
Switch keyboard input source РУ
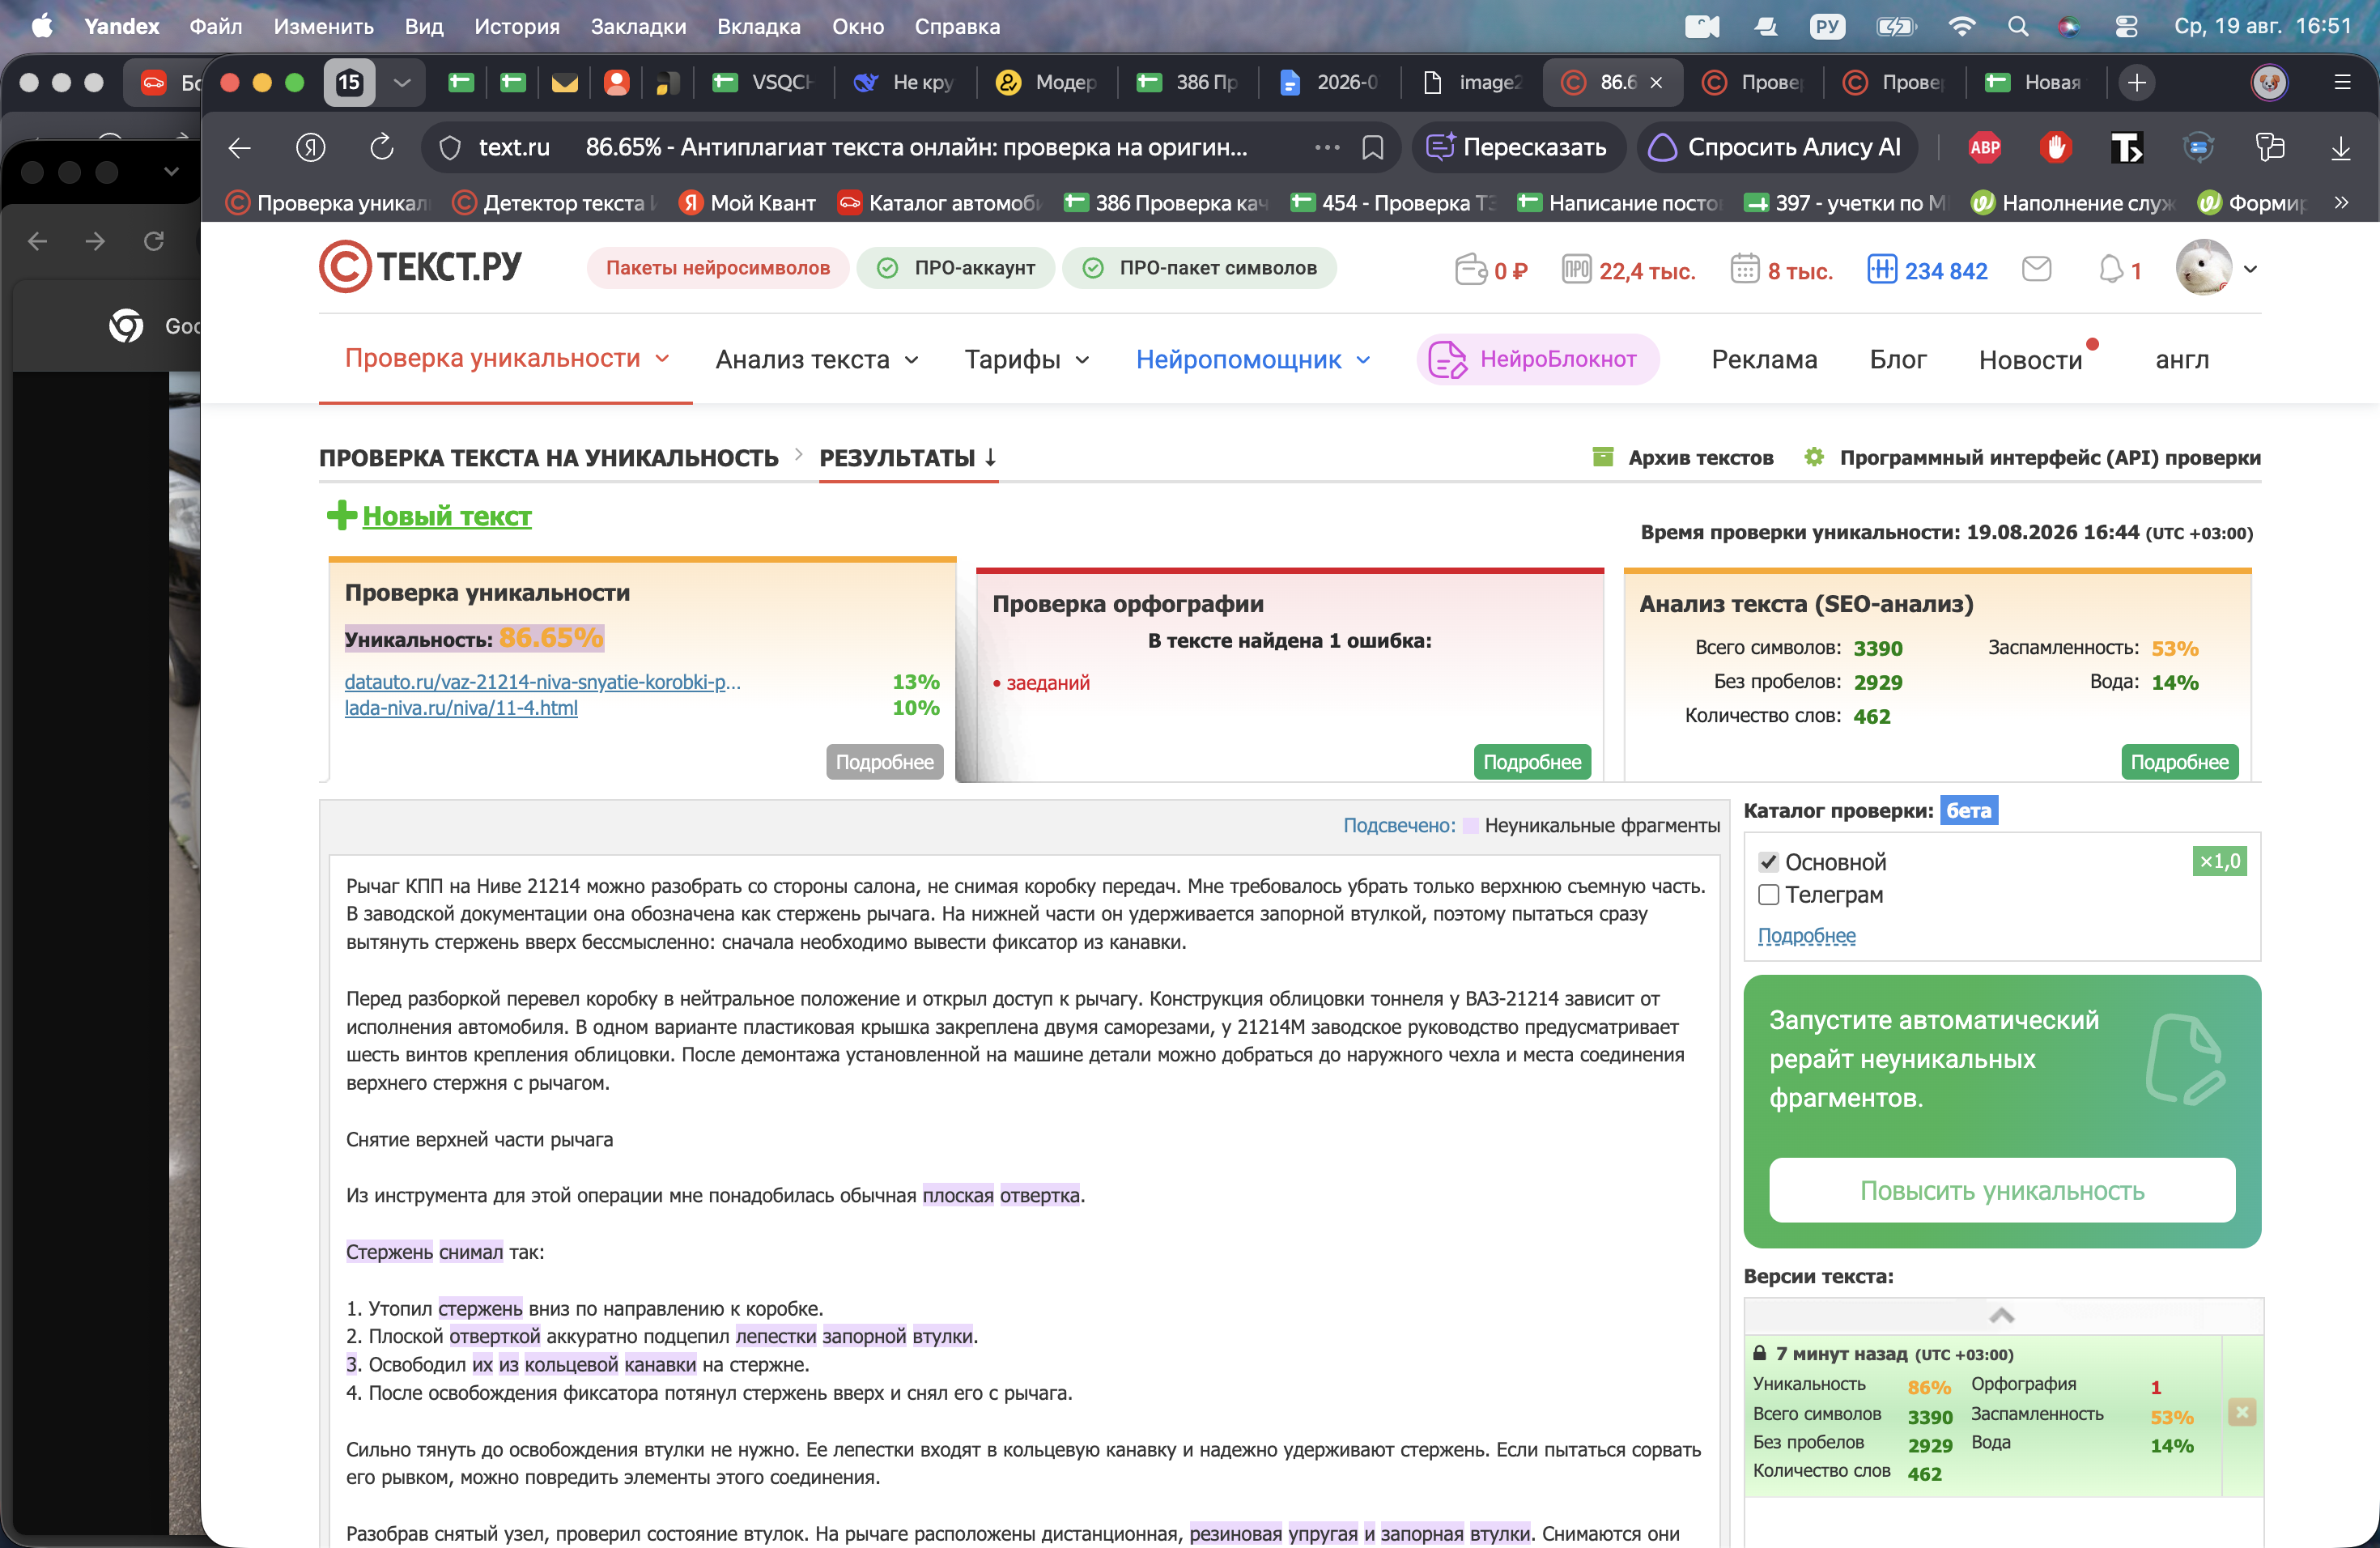coord(1828,26)
